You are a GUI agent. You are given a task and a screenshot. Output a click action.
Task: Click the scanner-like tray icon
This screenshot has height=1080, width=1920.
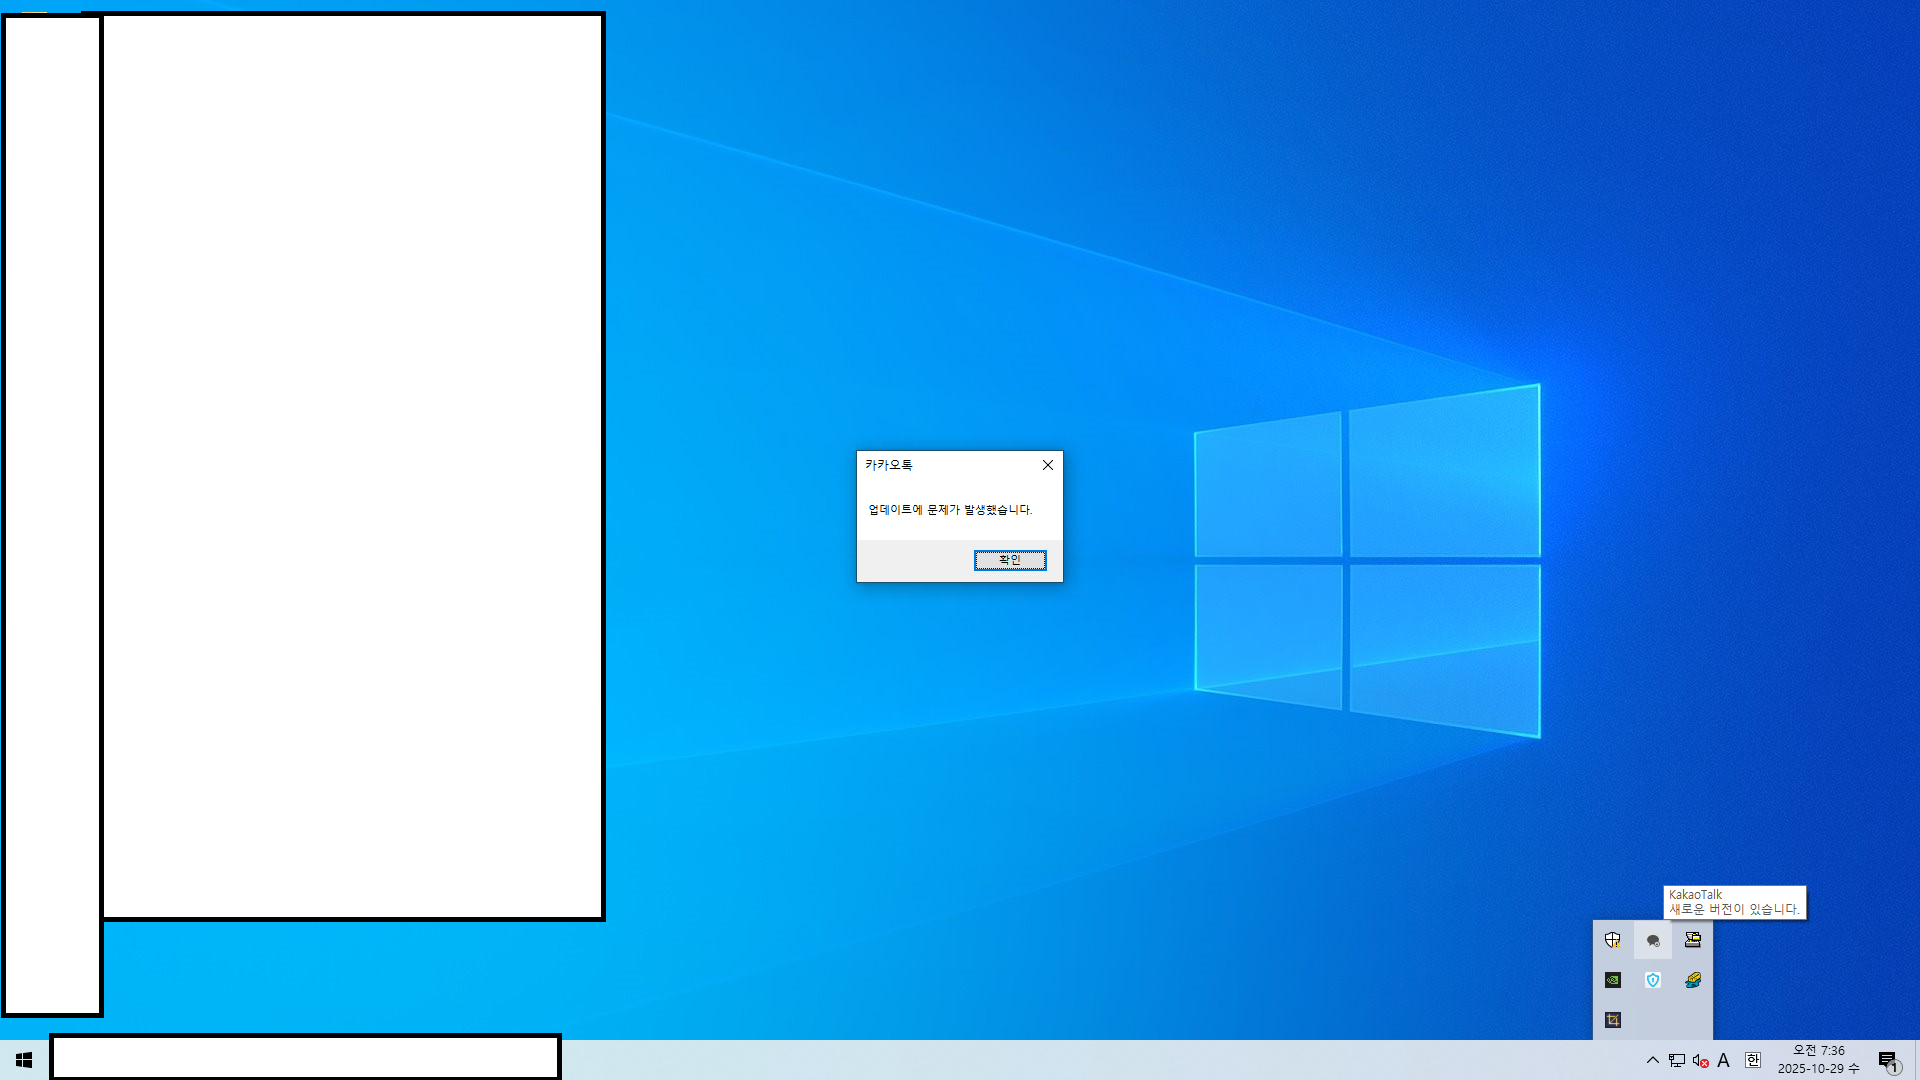point(1693,940)
